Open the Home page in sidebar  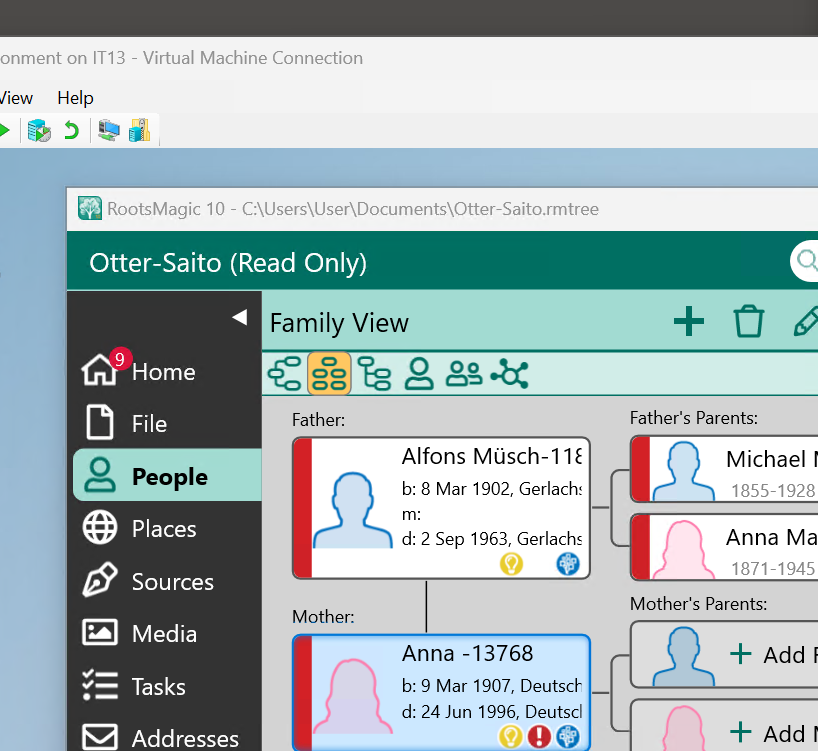tap(163, 372)
